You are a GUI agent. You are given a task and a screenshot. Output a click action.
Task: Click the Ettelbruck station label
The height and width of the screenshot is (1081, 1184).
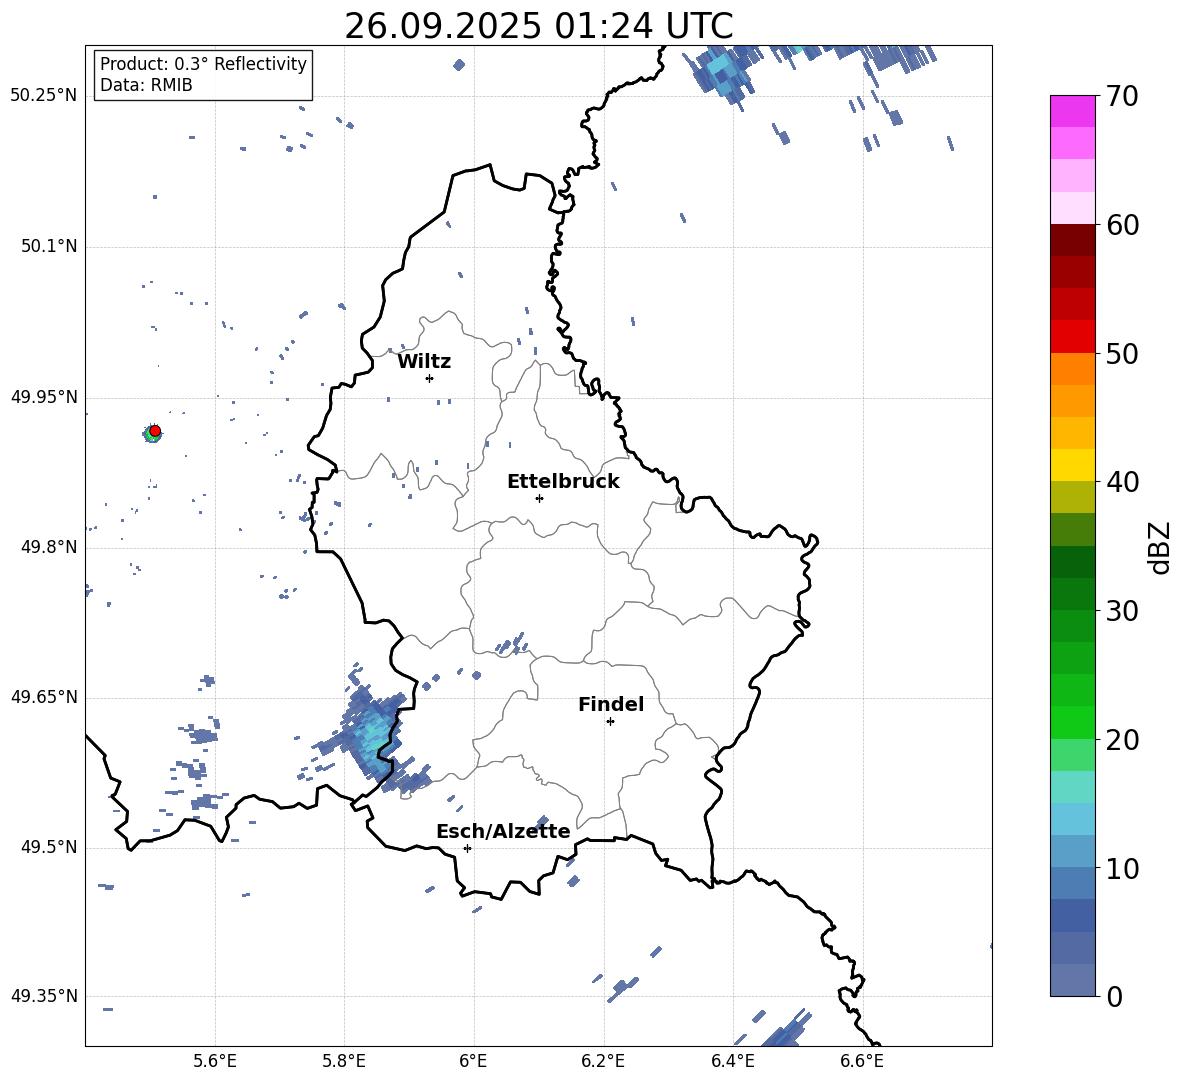click(x=563, y=482)
